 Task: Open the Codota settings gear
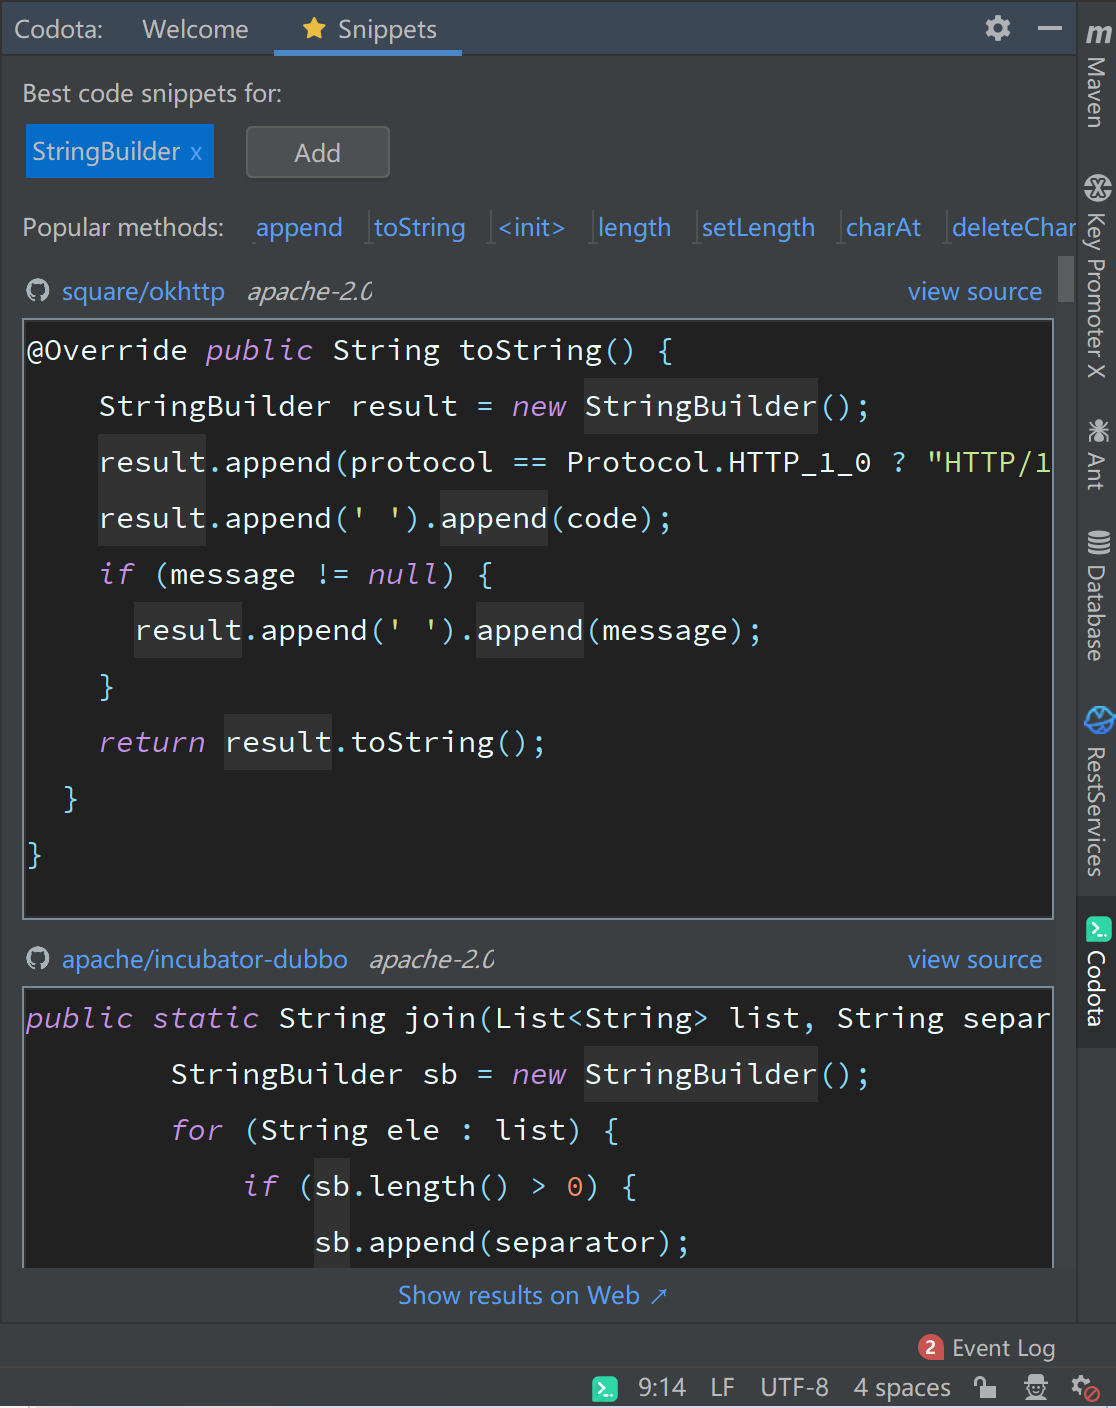(997, 28)
